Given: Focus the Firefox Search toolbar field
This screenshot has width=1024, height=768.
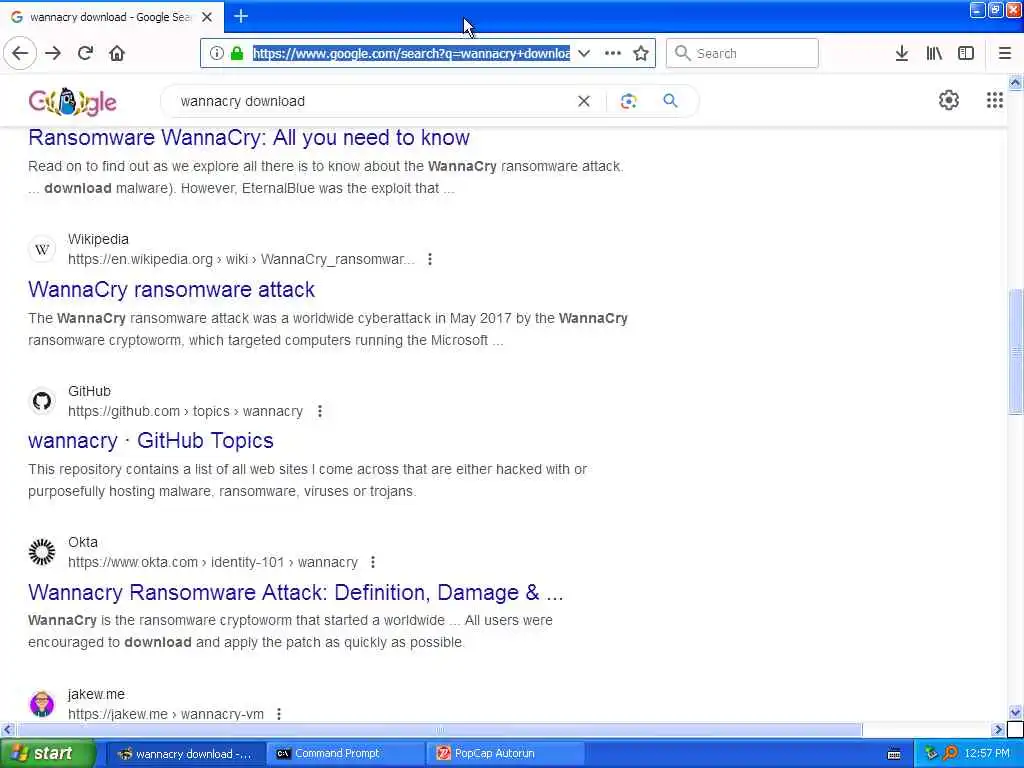Looking at the screenshot, I should [x=742, y=53].
